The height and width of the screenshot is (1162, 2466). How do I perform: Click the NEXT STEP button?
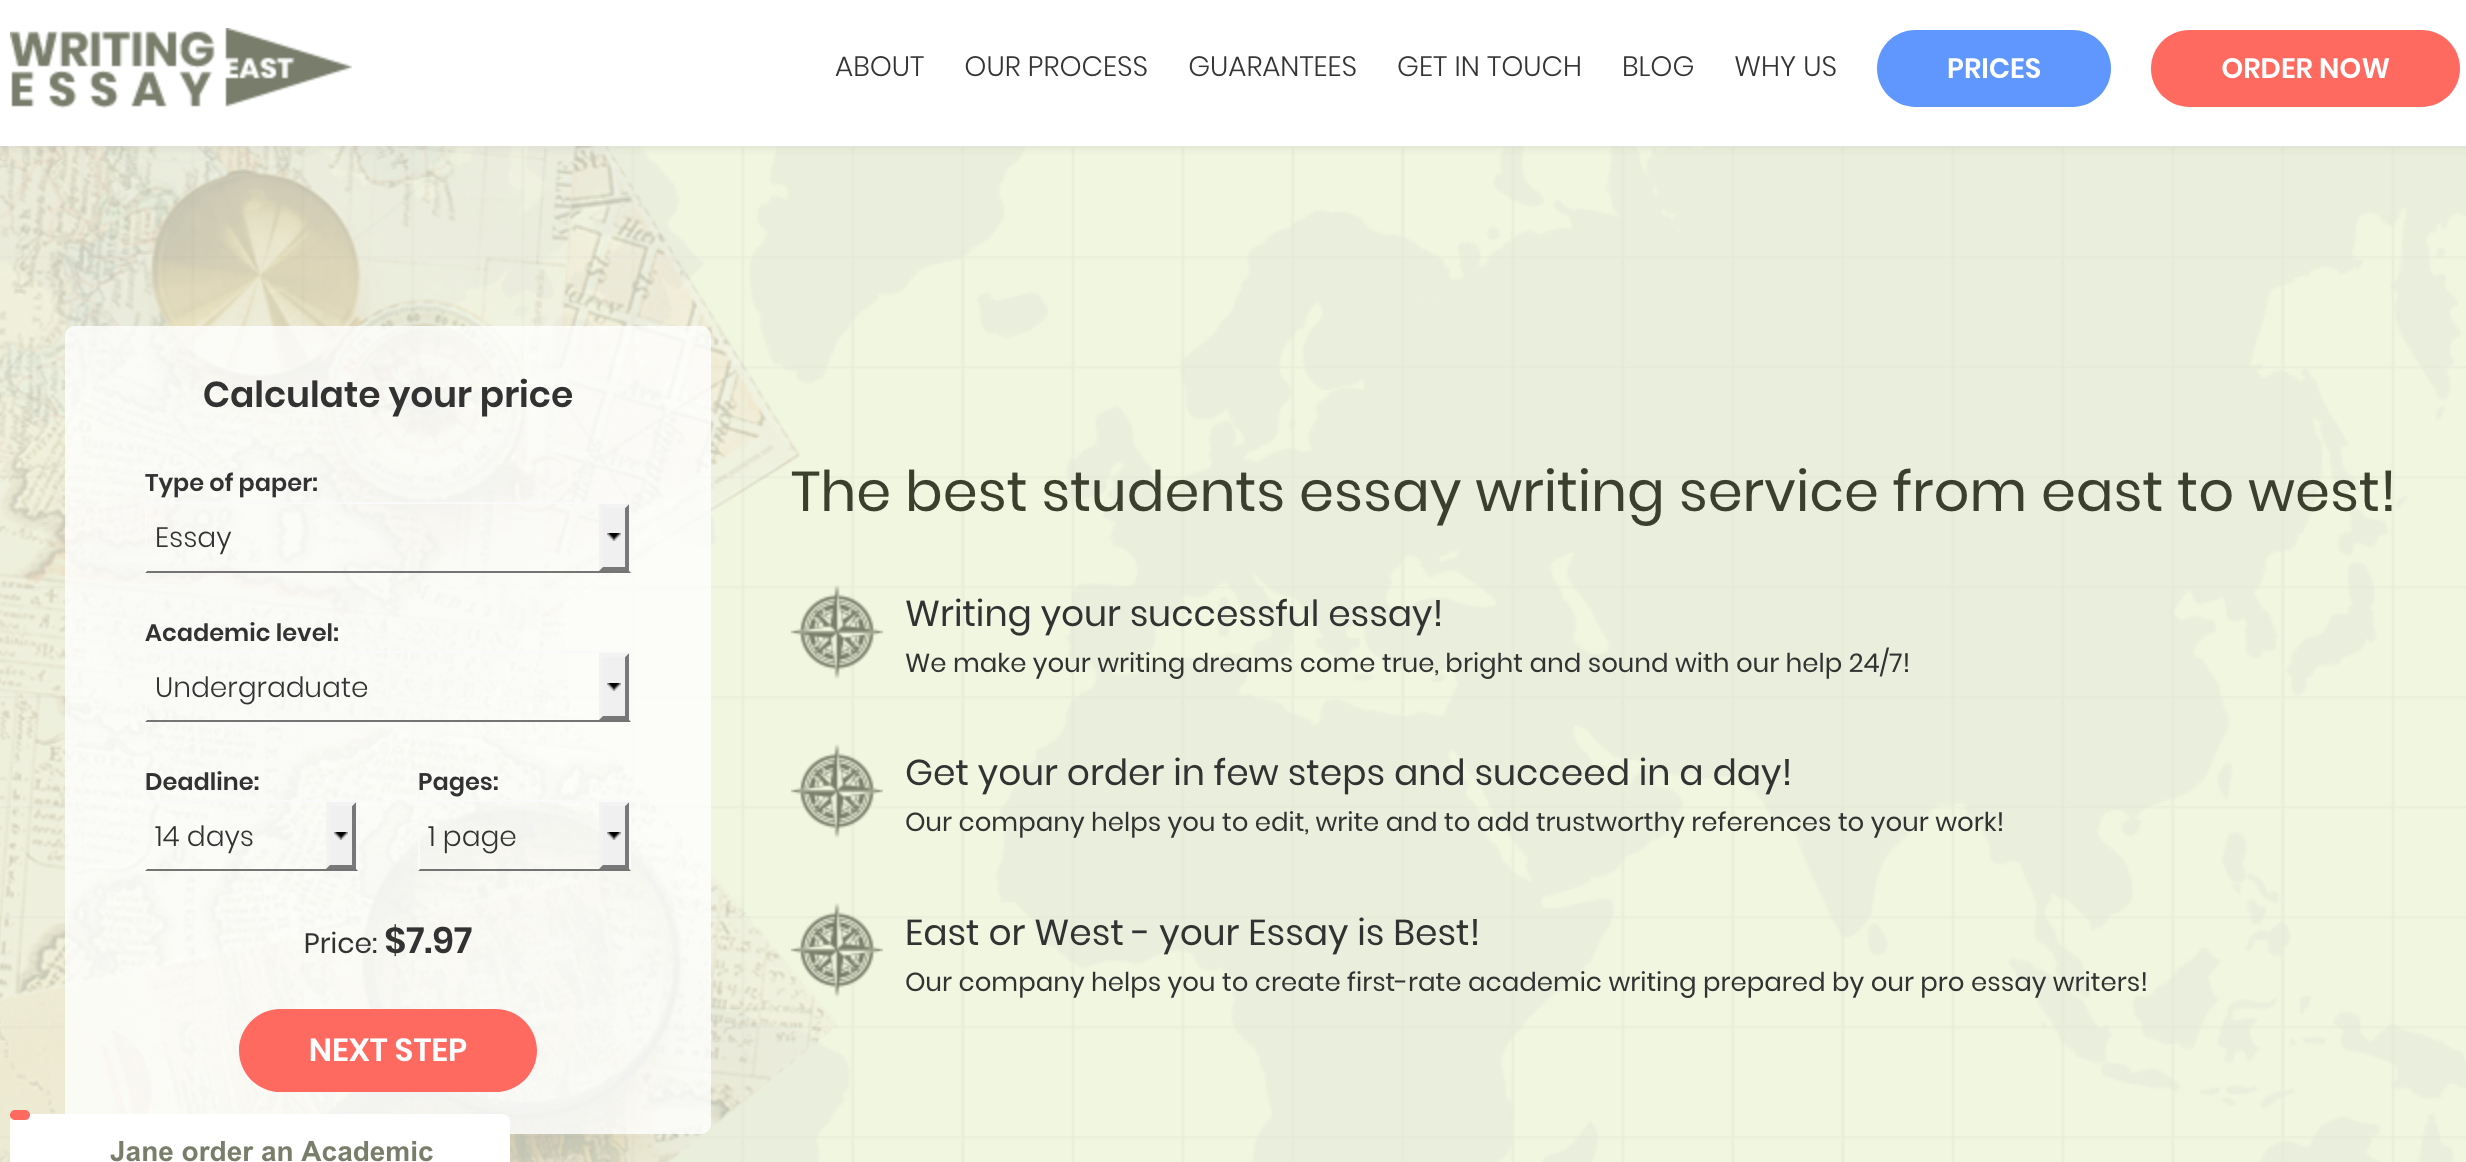(388, 1050)
